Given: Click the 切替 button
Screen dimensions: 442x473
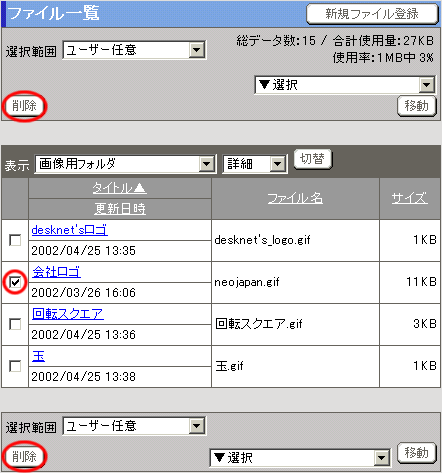Looking at the screenshot, I should 312,159.
